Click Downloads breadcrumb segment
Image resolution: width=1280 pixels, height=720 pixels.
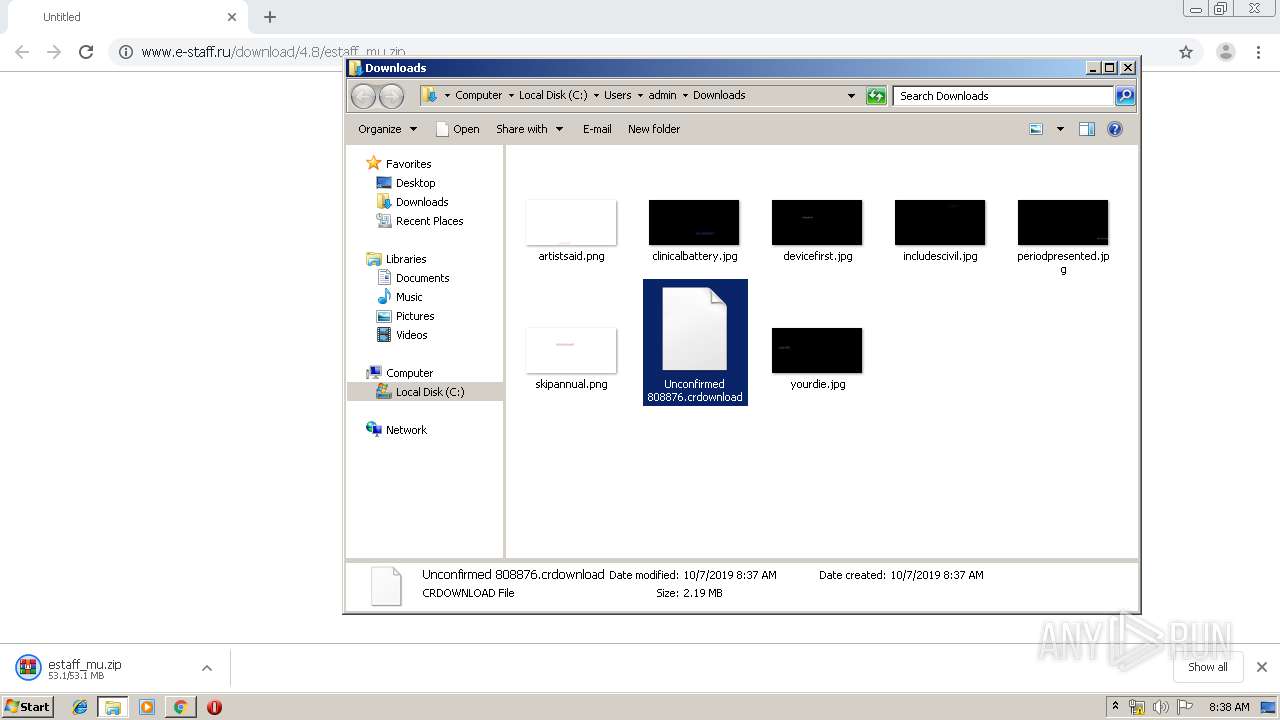click(719, 96)
